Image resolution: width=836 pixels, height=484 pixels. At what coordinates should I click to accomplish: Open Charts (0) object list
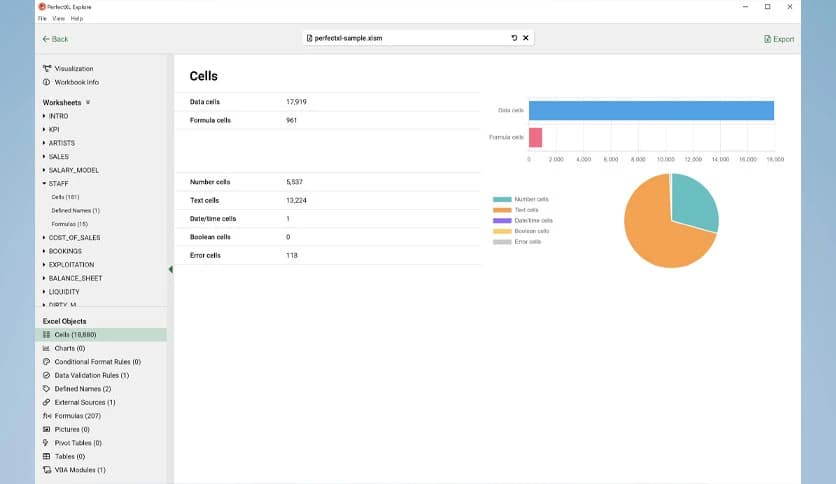(64, 348)
